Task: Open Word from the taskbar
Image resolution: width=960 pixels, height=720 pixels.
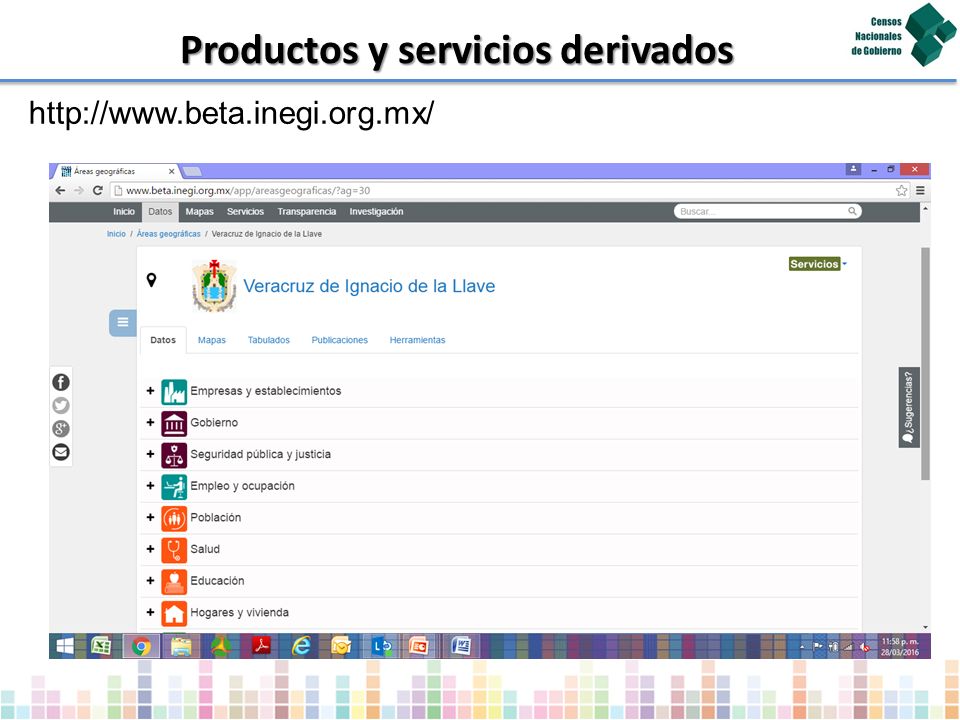Action: click(461, 646)
